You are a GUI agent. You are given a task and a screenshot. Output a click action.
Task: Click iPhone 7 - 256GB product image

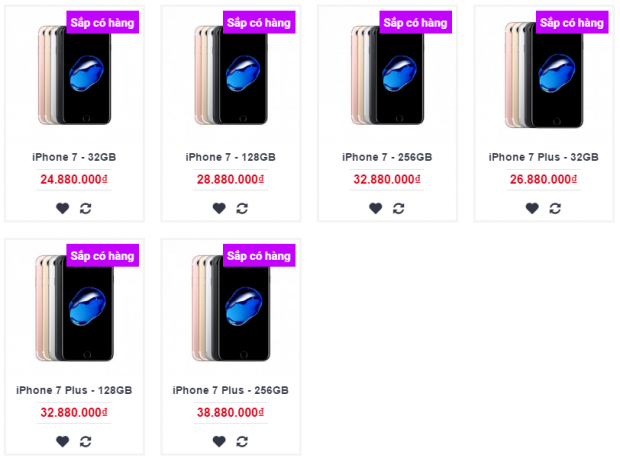click(387, 78)
